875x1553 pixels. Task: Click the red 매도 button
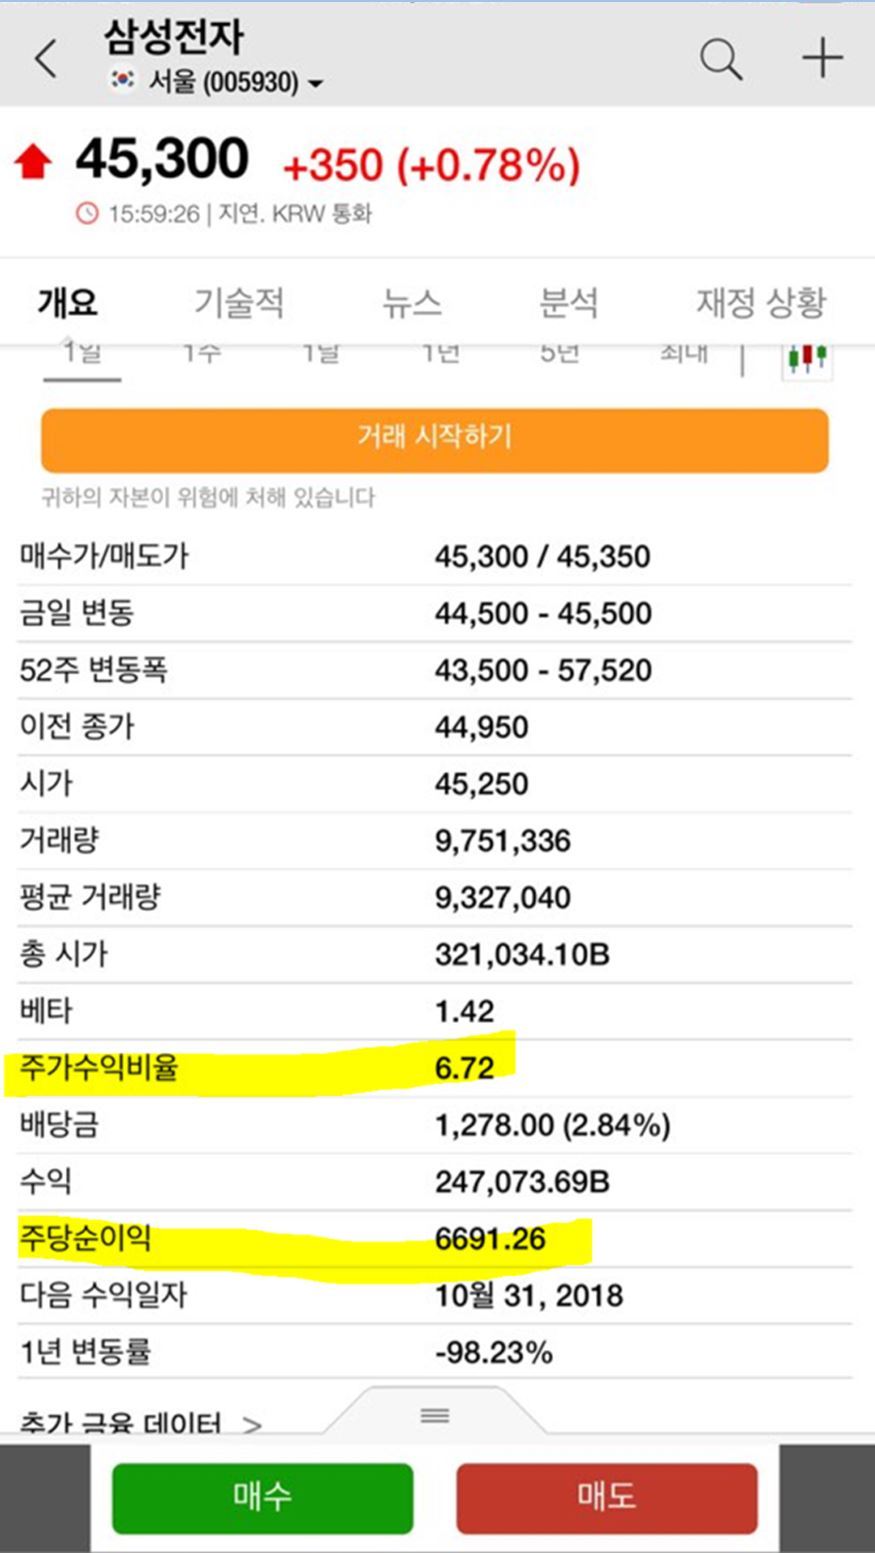pyautogui.click(x=607, y=1497)
